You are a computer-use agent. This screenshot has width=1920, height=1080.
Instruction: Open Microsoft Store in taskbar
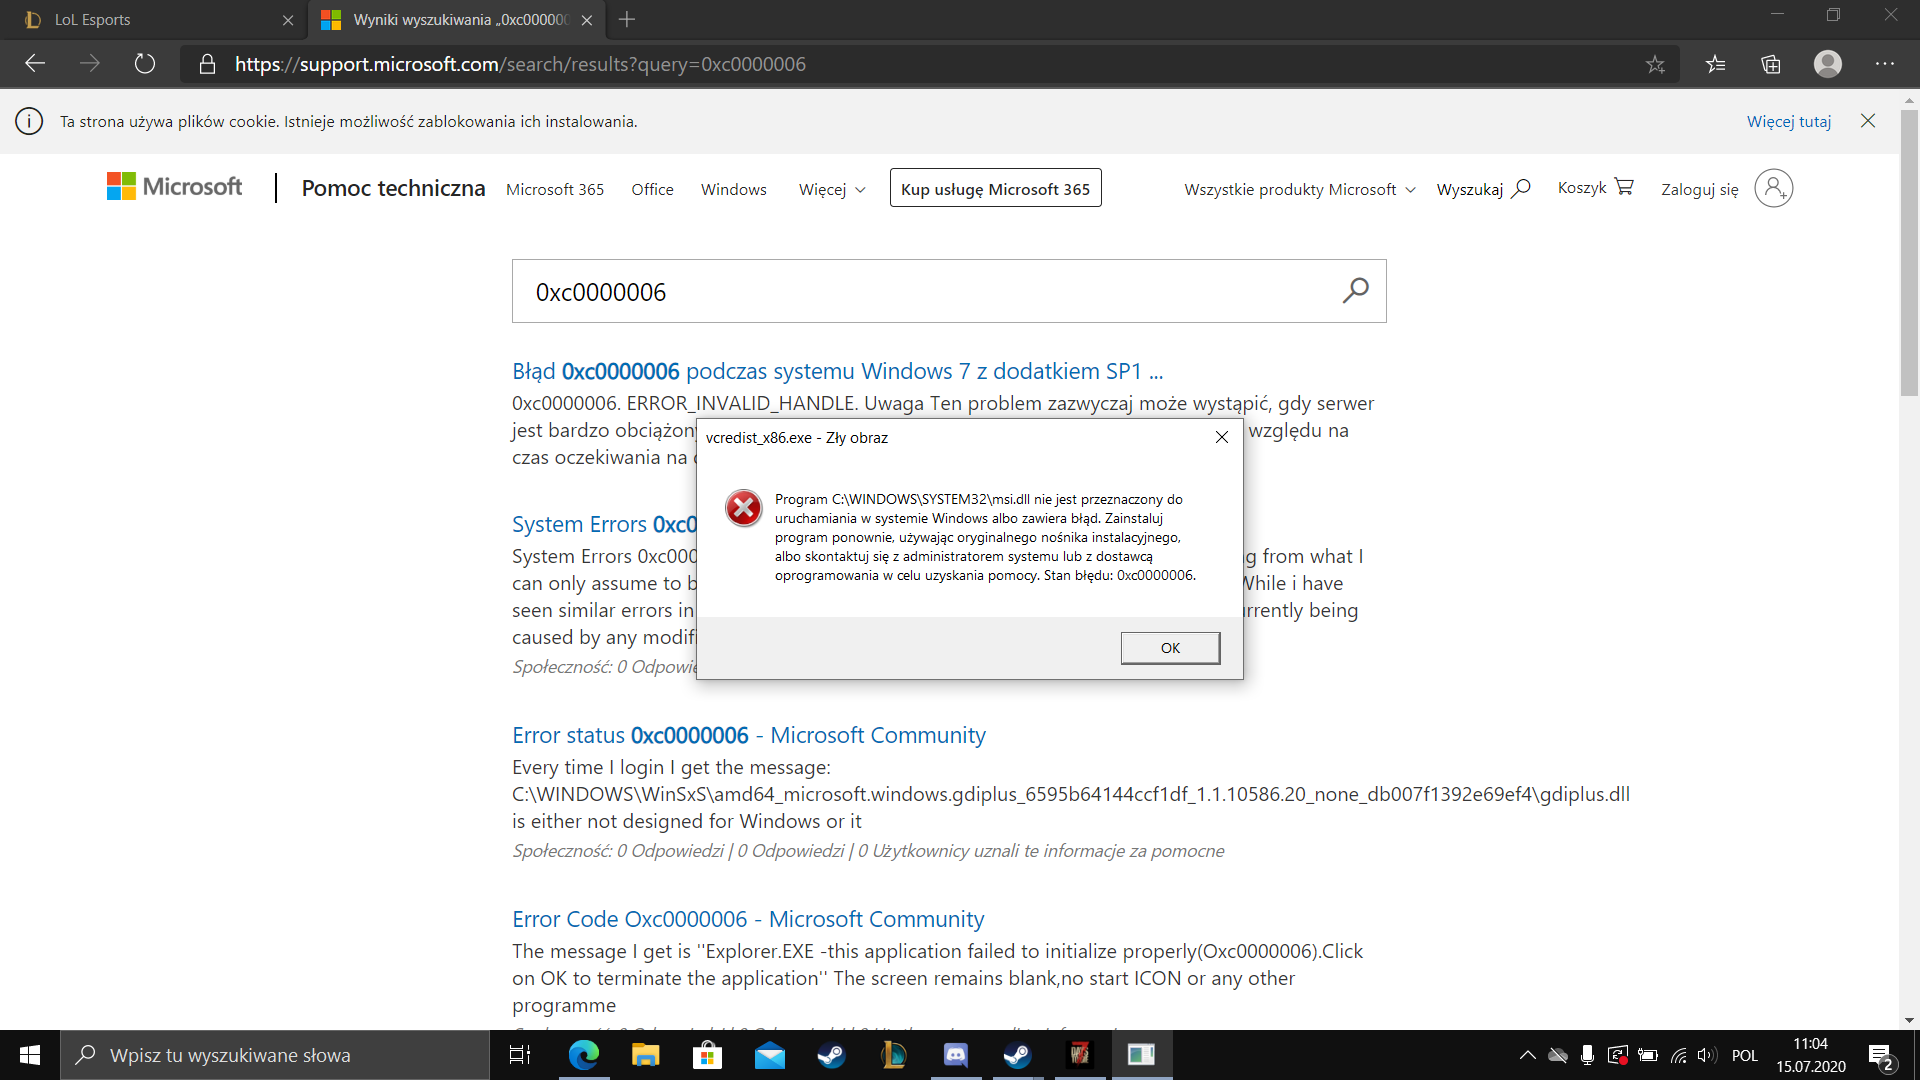pos(707,1055)
